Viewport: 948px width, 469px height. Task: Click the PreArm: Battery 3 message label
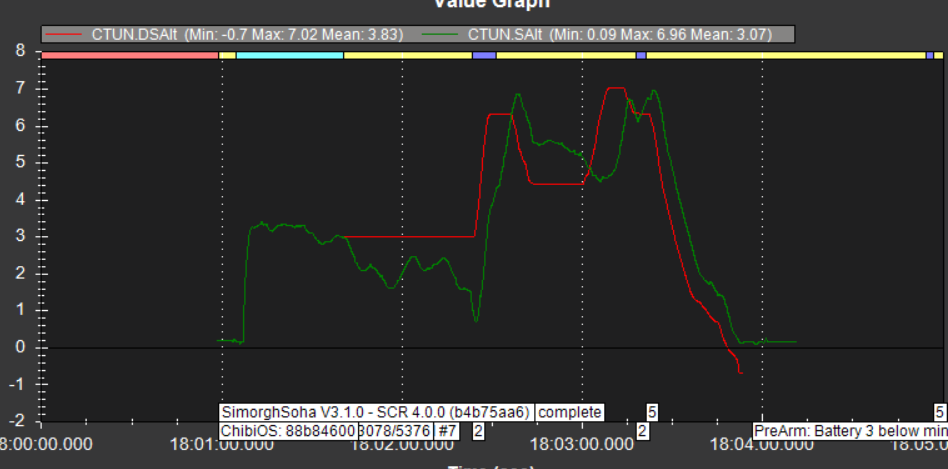click(x=849, y=432)
